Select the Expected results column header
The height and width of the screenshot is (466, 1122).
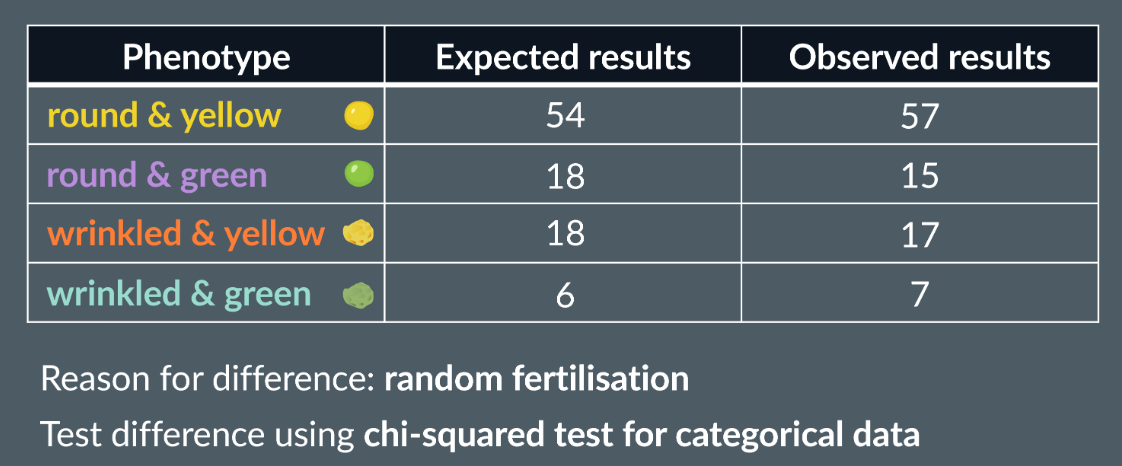(563, 57)
